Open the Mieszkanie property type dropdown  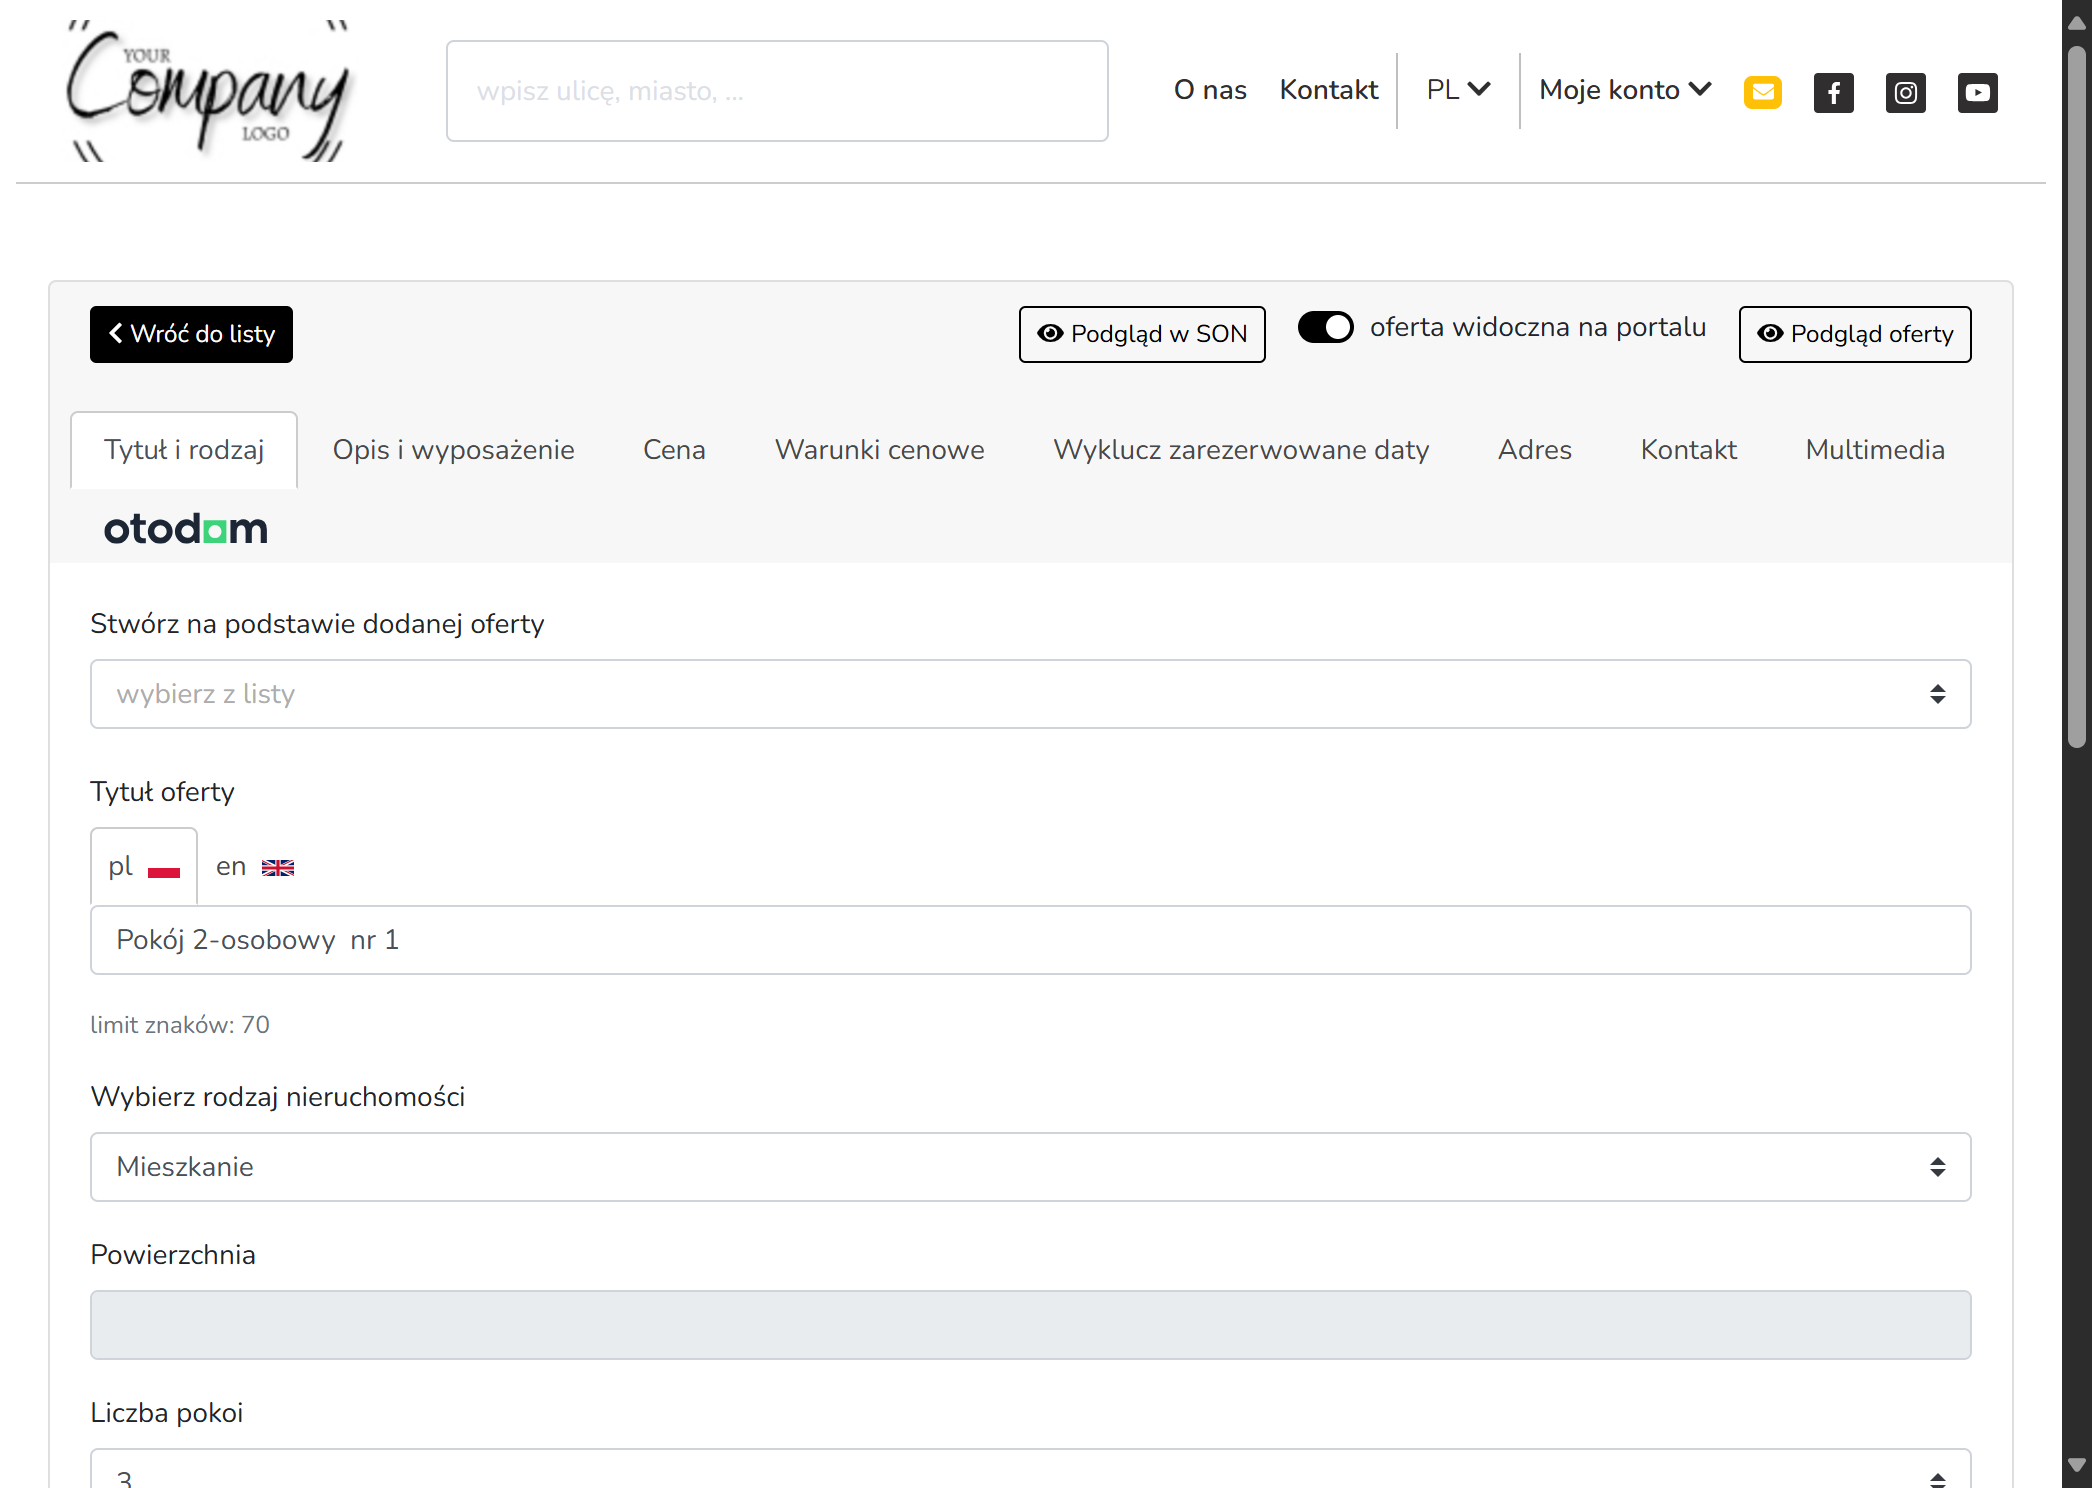1031,1167
